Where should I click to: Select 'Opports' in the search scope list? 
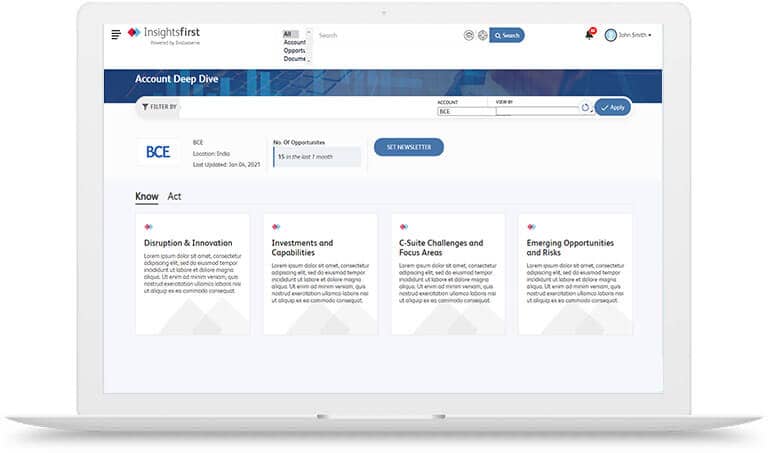[294, 50]
